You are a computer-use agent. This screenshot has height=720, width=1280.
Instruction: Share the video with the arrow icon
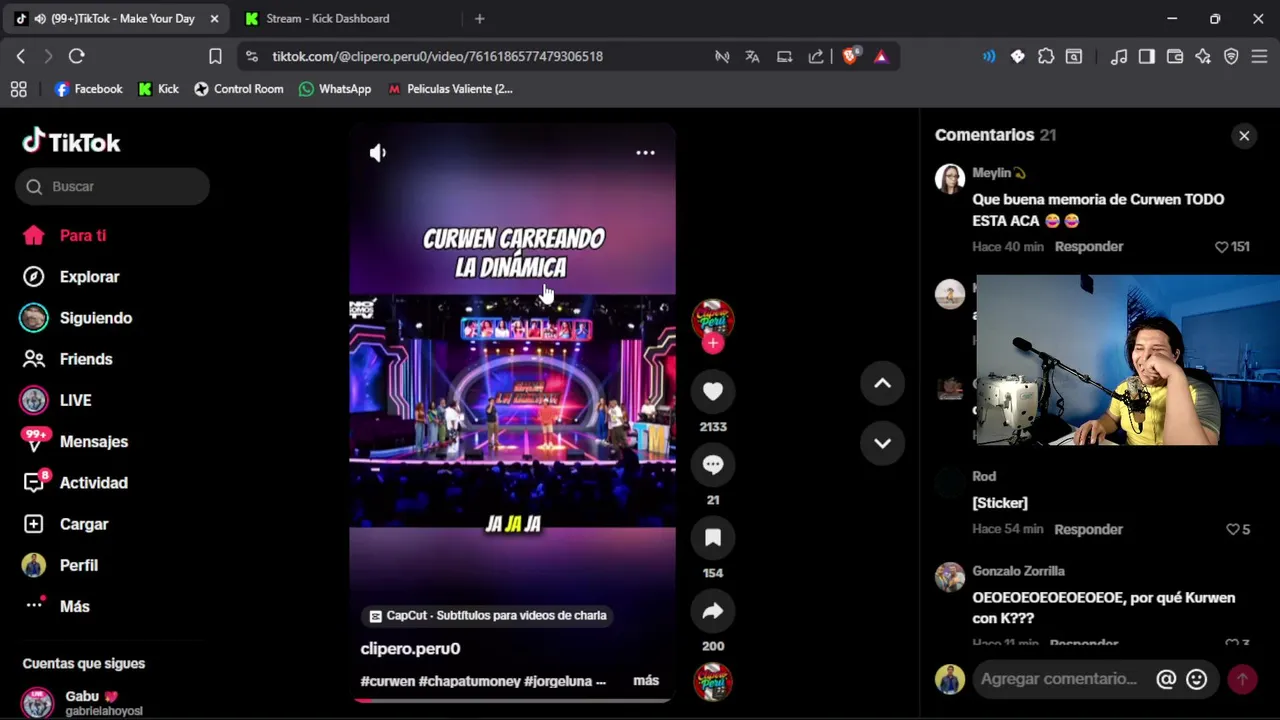point(713,610)
